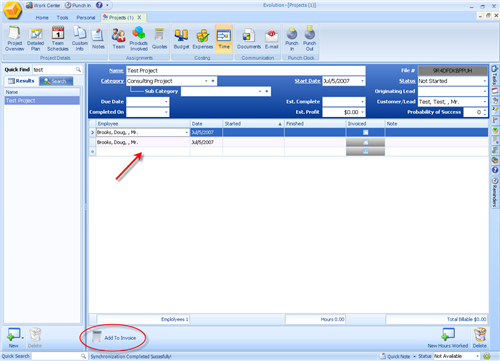Click the project Name input field
The height and width of the screenshot is (361, 500).
246,71
